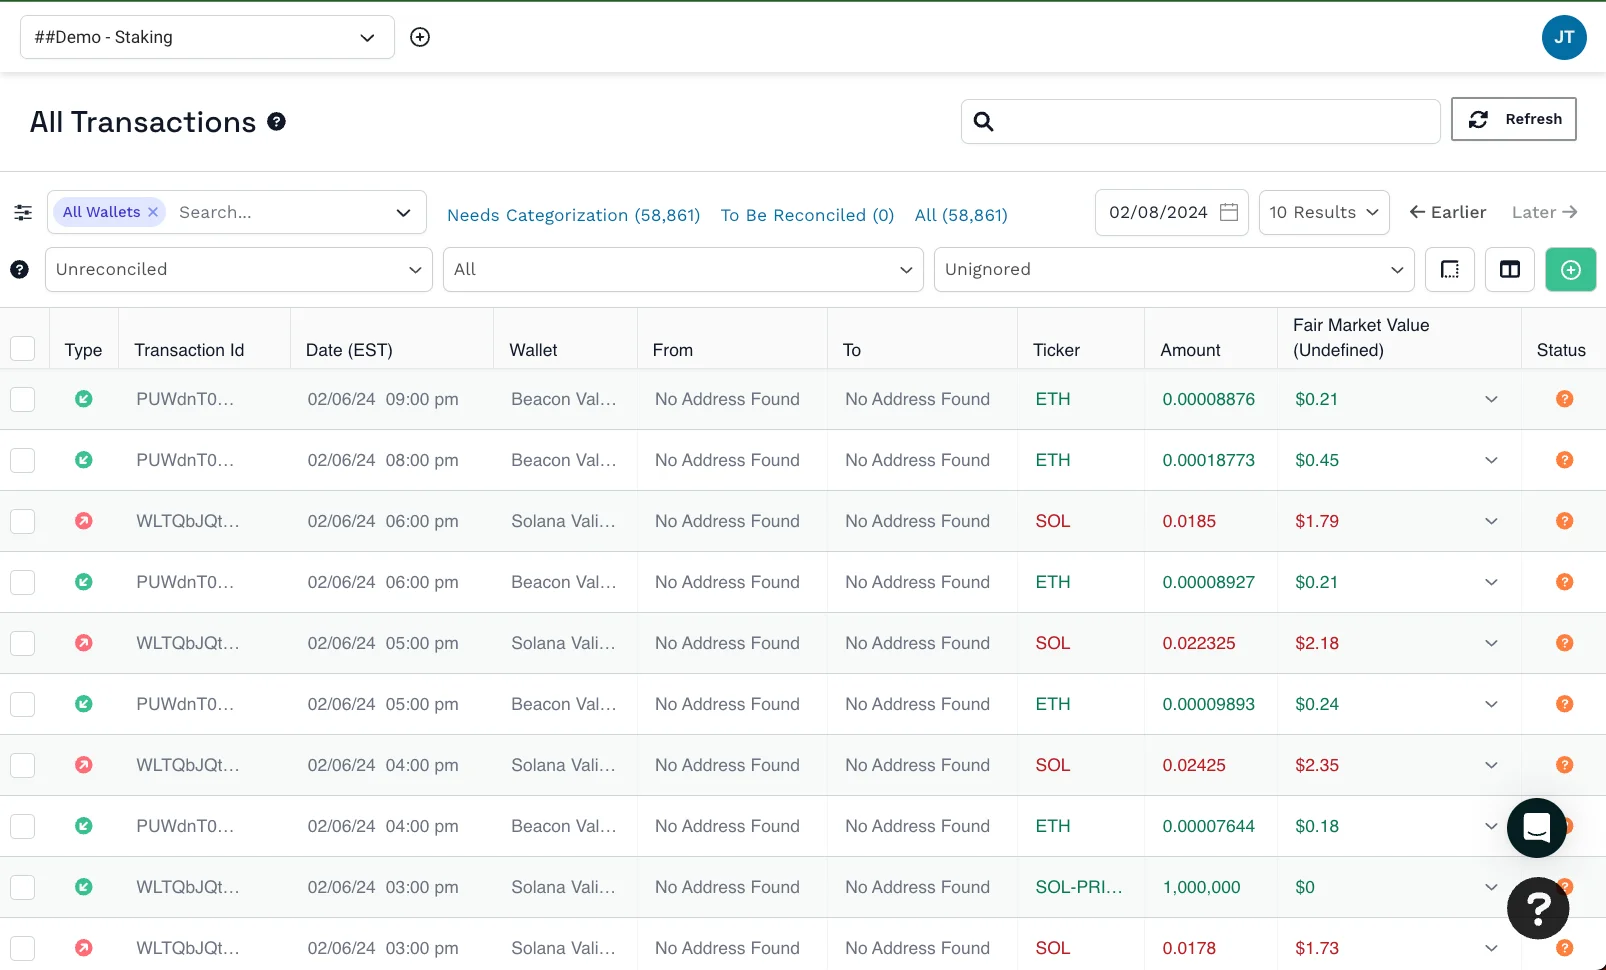Viewport: 1606px width, 970px height.
Task: Select the checkbox for SOL 0.022325 row
Action: click(22, 643)
